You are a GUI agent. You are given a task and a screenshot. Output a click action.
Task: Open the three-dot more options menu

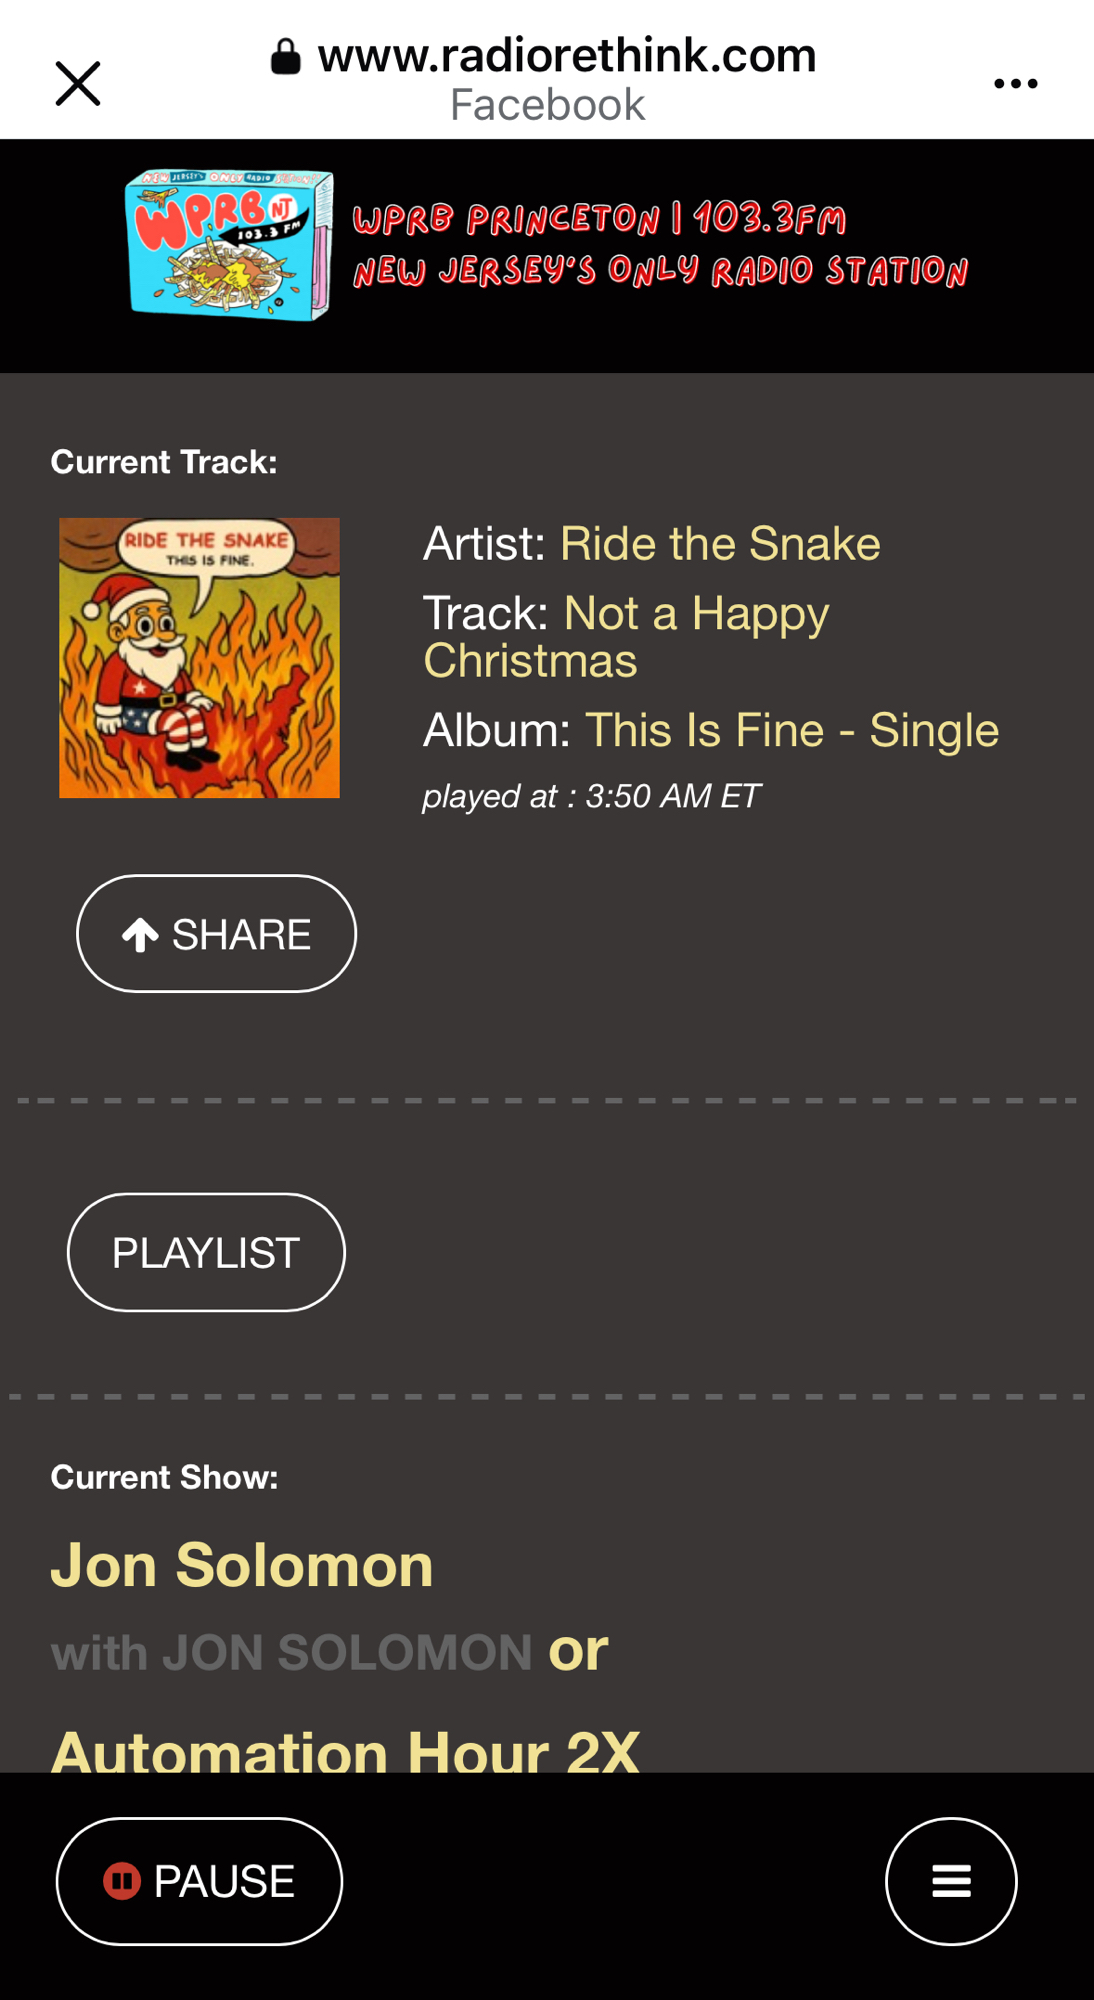point(1015,84)
